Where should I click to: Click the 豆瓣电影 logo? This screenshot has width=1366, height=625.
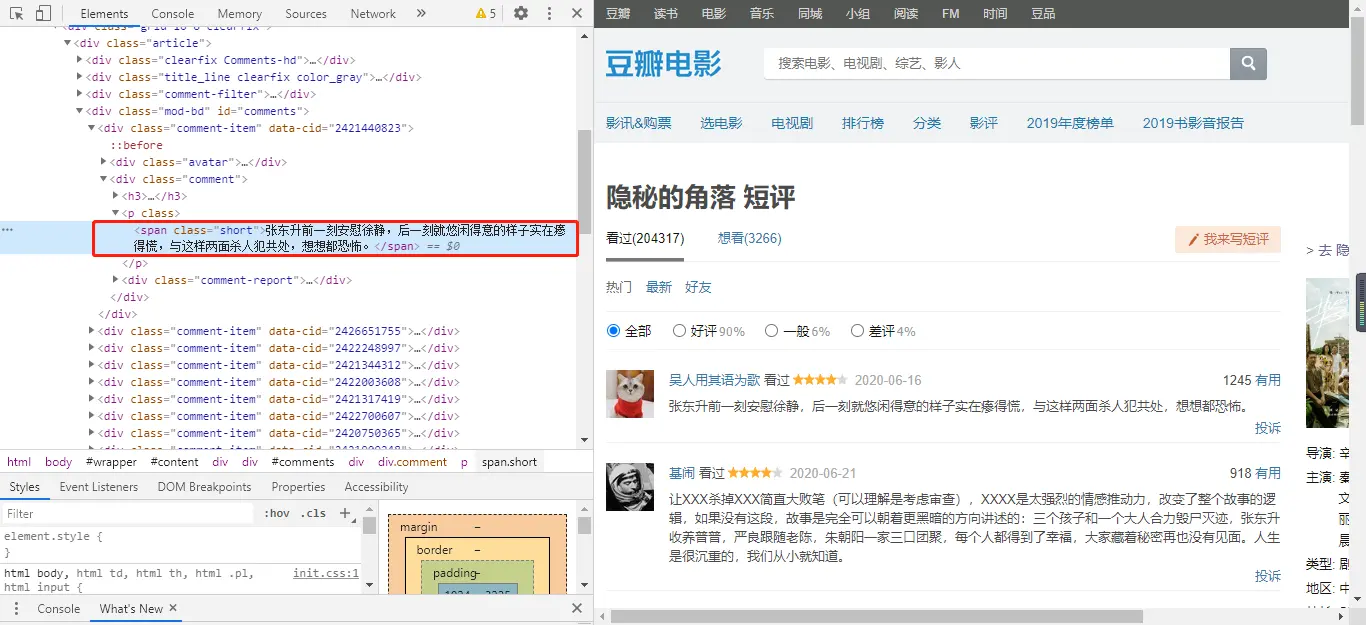click(663, 63)
